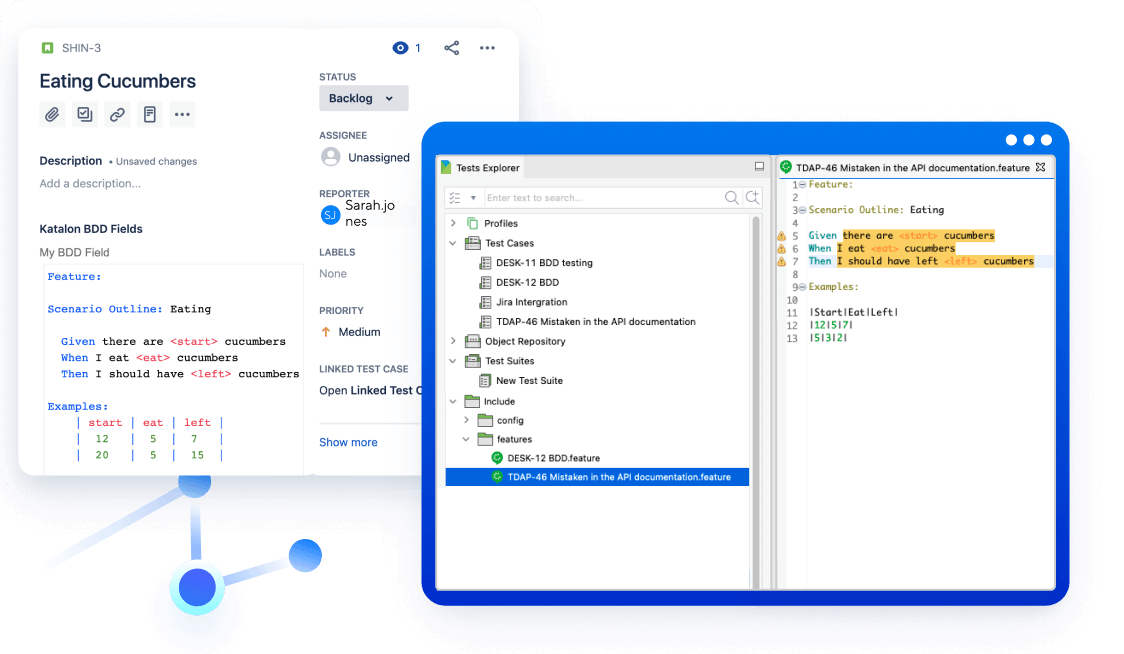This screenshot has width=1124, height=654.
Task: Click the Eating Cucumbers issue title
Action: [118, 81]
